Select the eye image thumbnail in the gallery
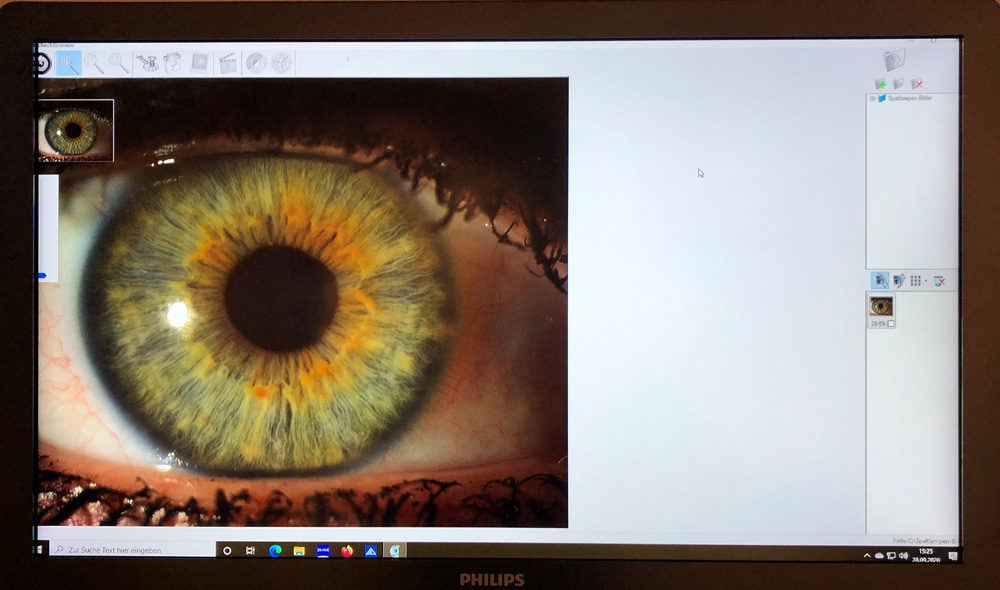 [881, 306]
